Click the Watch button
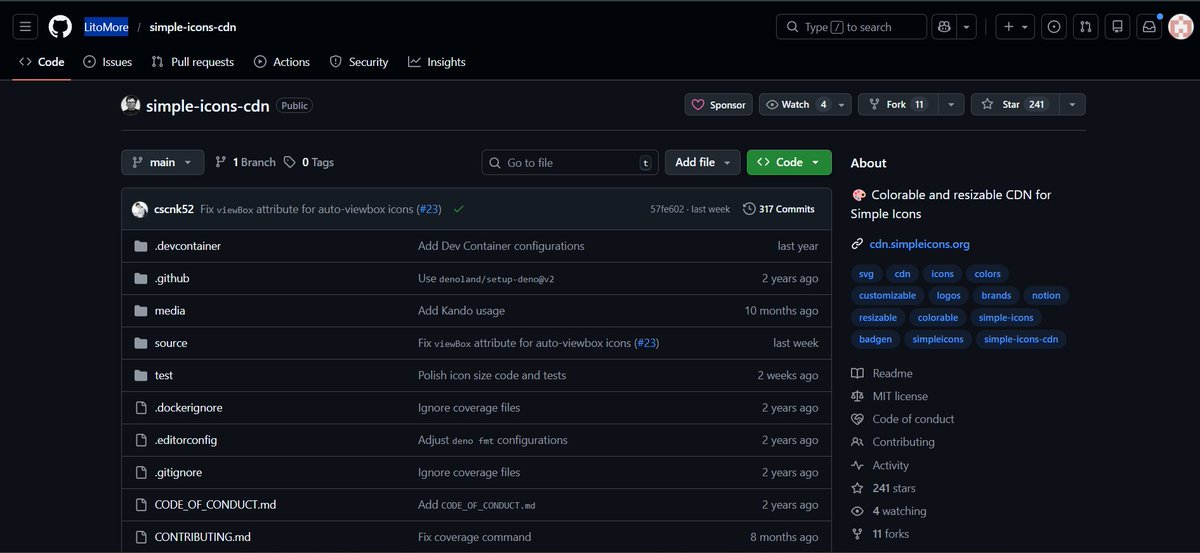Viewport: 1200px width, 553px height. coord(796,105)
